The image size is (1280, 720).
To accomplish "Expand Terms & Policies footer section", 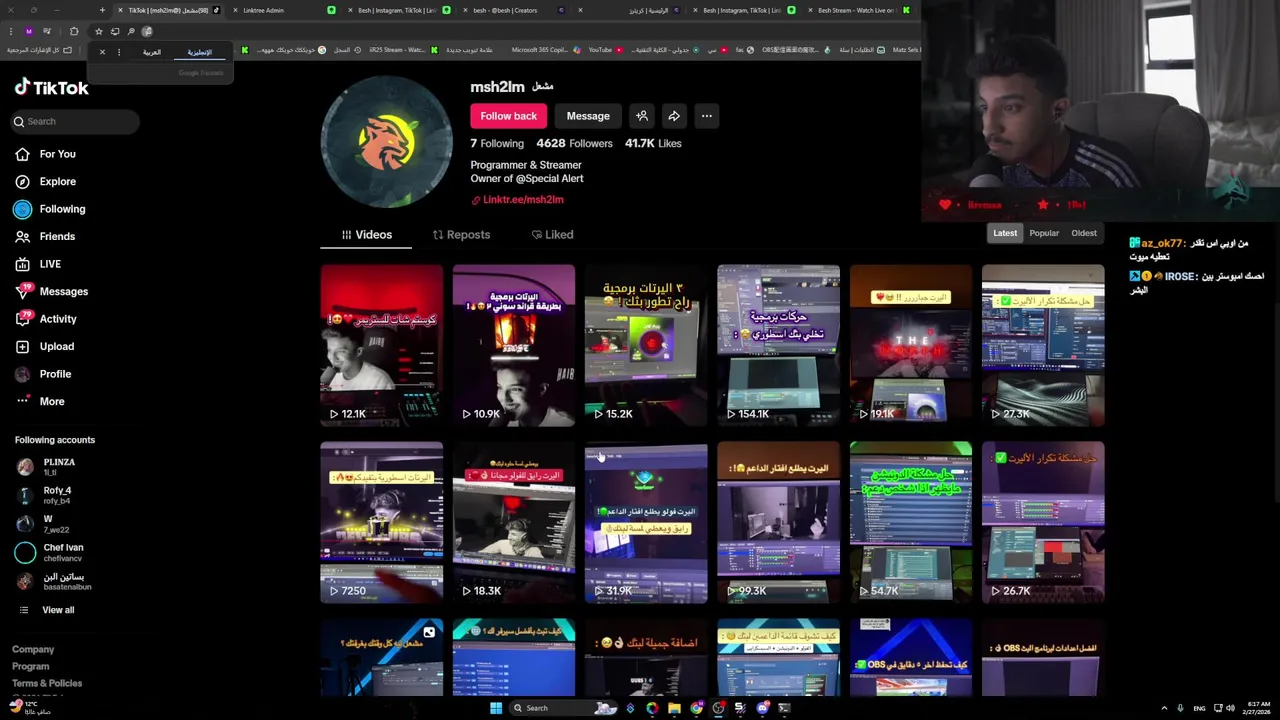I will (47, 684).
